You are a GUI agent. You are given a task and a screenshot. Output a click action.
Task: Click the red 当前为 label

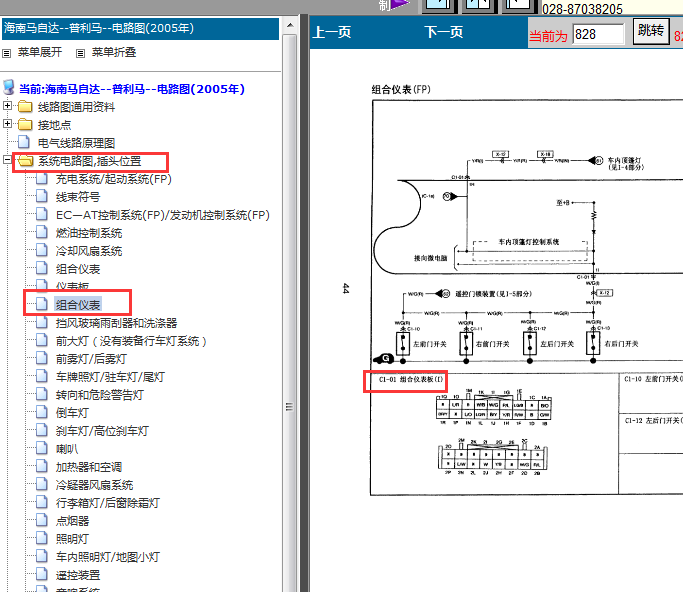point(548,36)
